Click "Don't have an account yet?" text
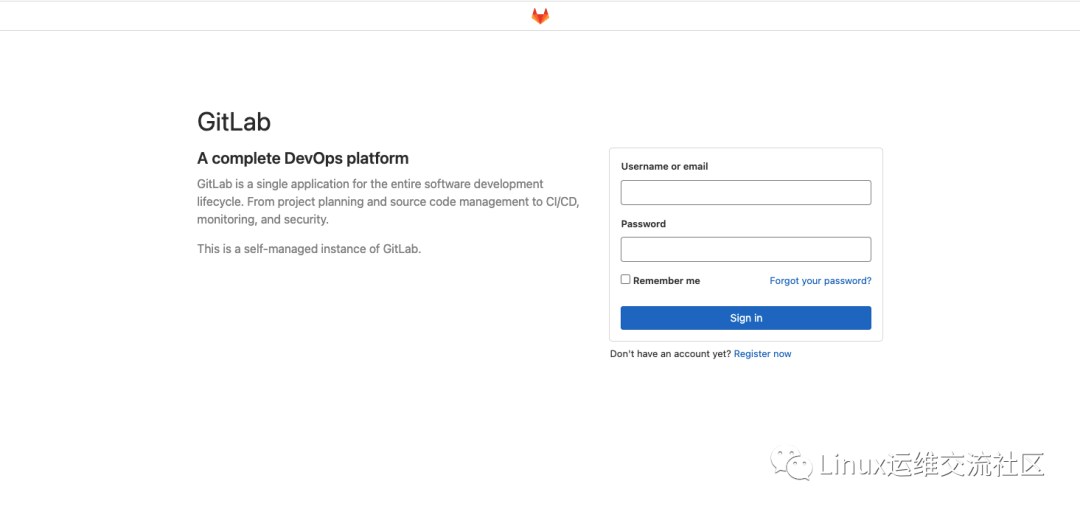Viewport: 1080px width, 512px height. pyautogui.click(x=670, y=354)
